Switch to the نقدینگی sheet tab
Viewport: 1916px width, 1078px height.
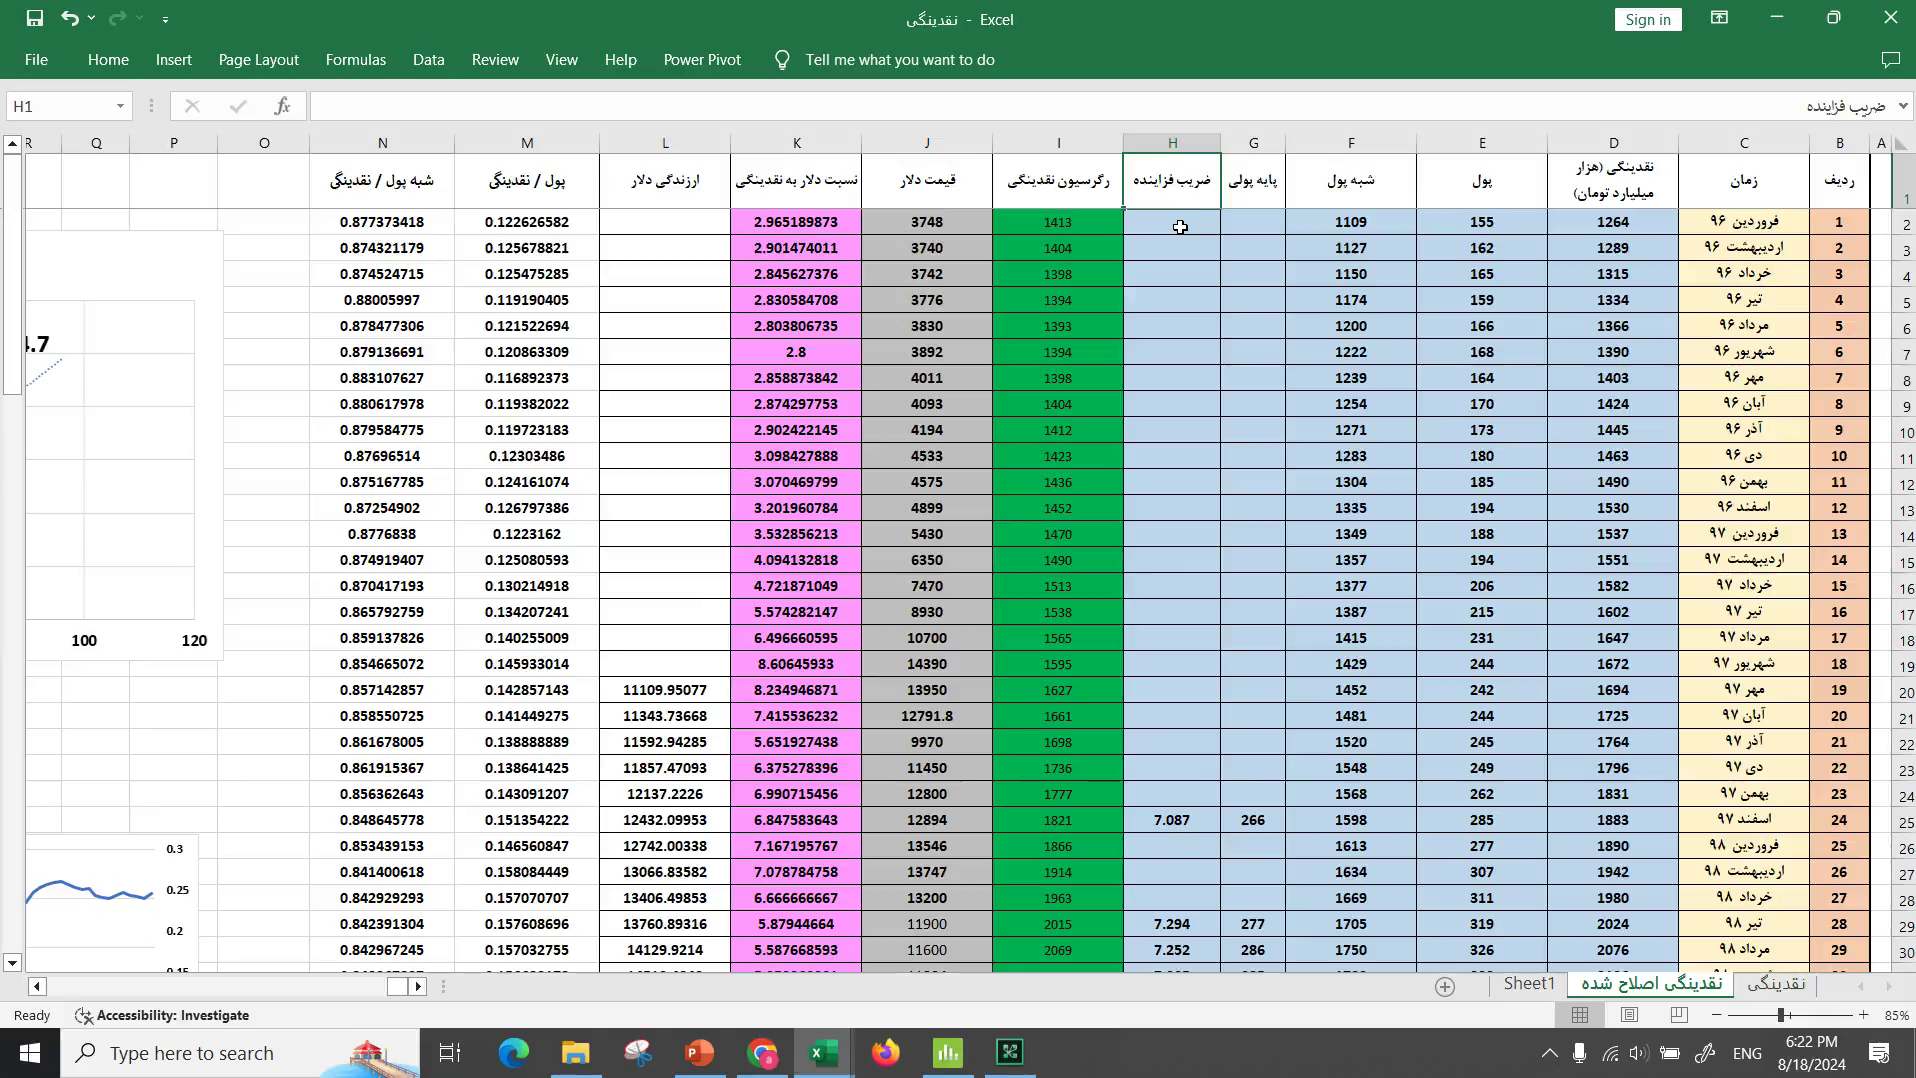pos(1777,984)
